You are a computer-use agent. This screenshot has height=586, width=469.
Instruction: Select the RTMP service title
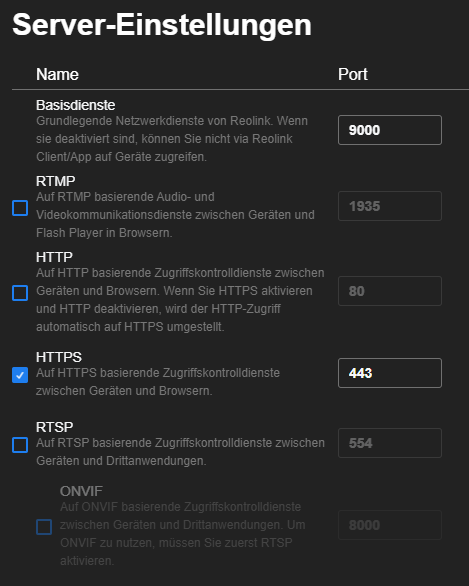(x=56, y=181)
